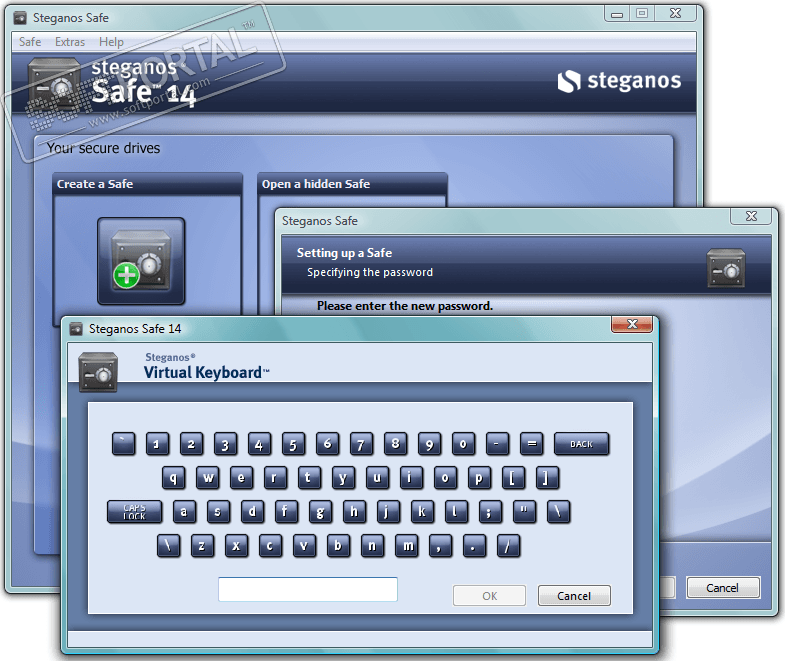785x661 pixels.
Task: Select the l key
Action: coord(457,512)
